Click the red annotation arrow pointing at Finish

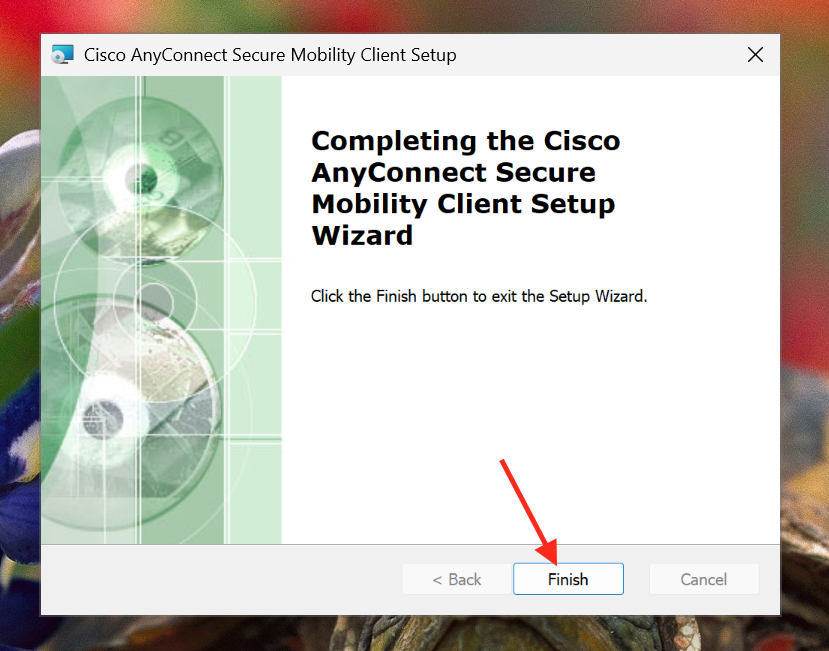[529, 511]
